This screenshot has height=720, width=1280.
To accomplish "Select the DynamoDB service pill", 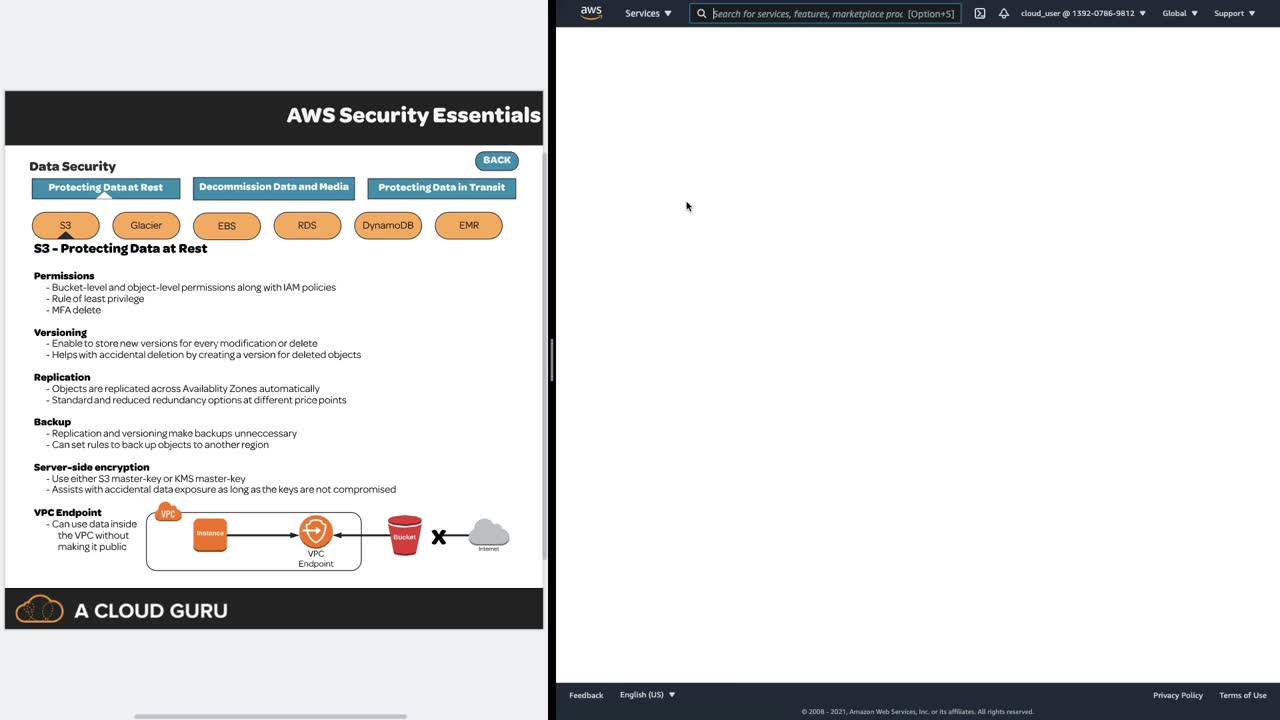I will tap(388, 226).
